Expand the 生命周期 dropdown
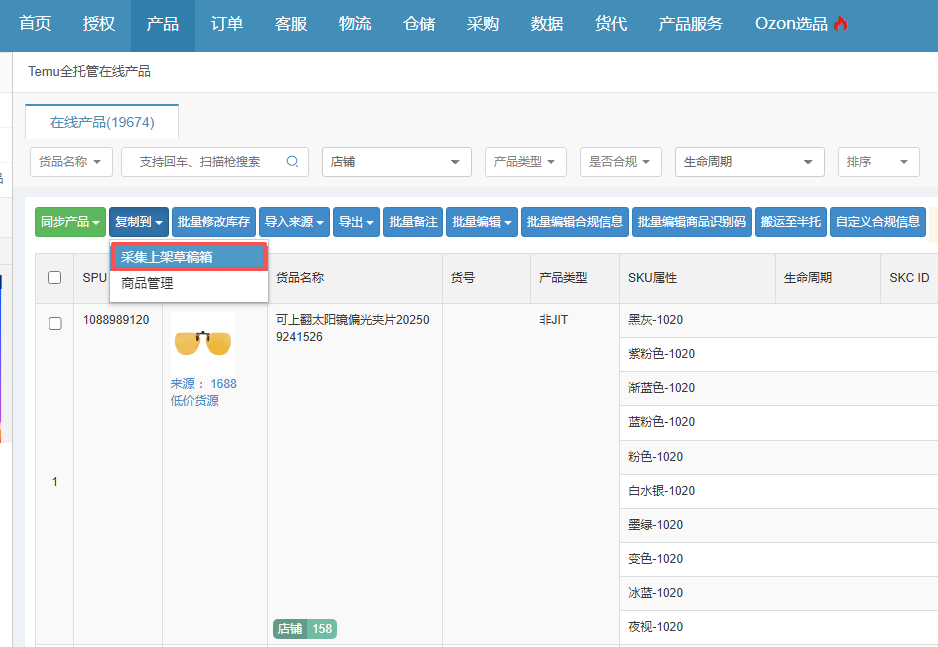This screenshot has width=938, height=647. pos(749,162)
